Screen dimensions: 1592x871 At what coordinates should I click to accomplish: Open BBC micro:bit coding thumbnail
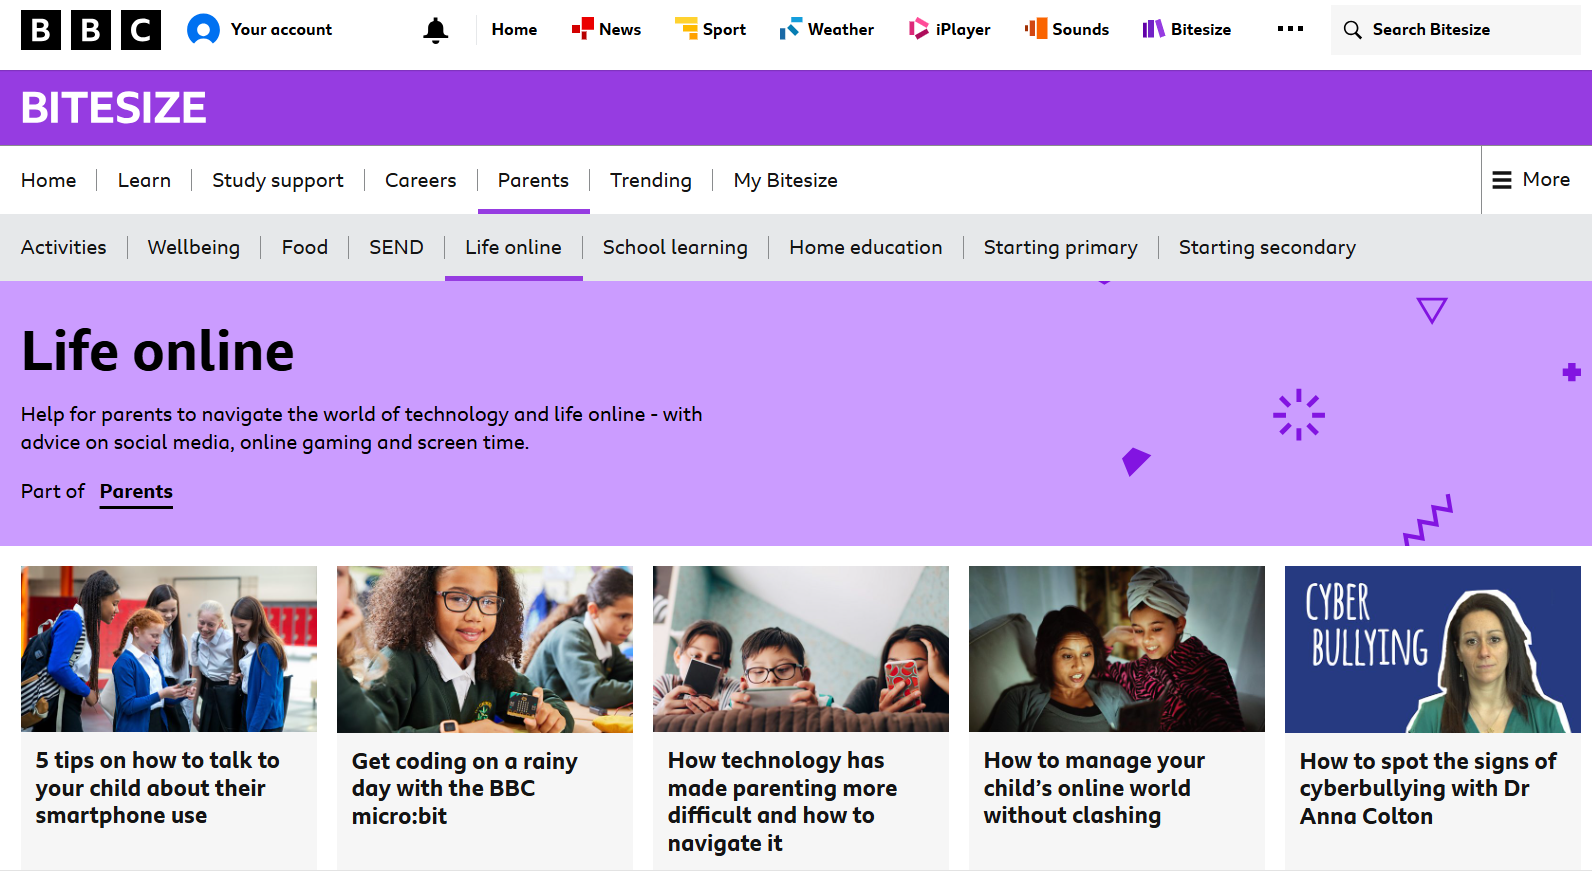(x=485, y=649)
